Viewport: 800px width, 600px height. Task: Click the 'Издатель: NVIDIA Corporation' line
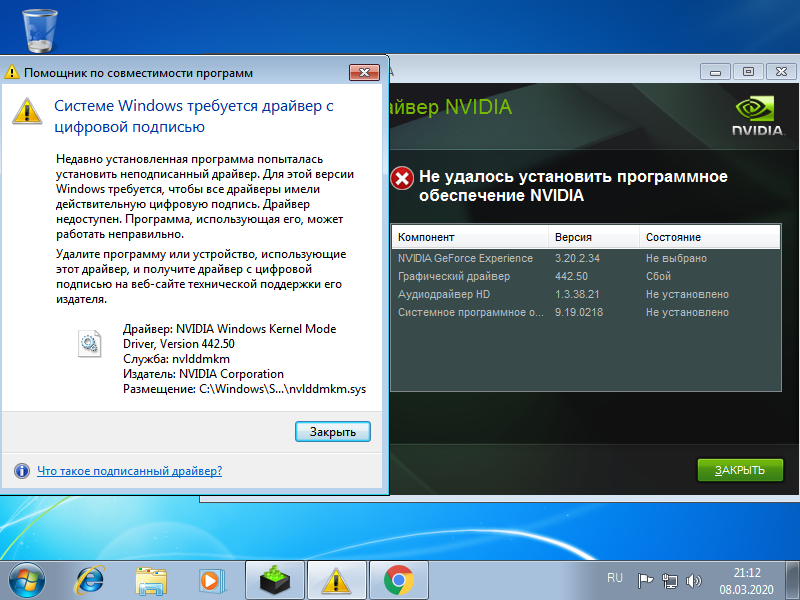point(204,374)
